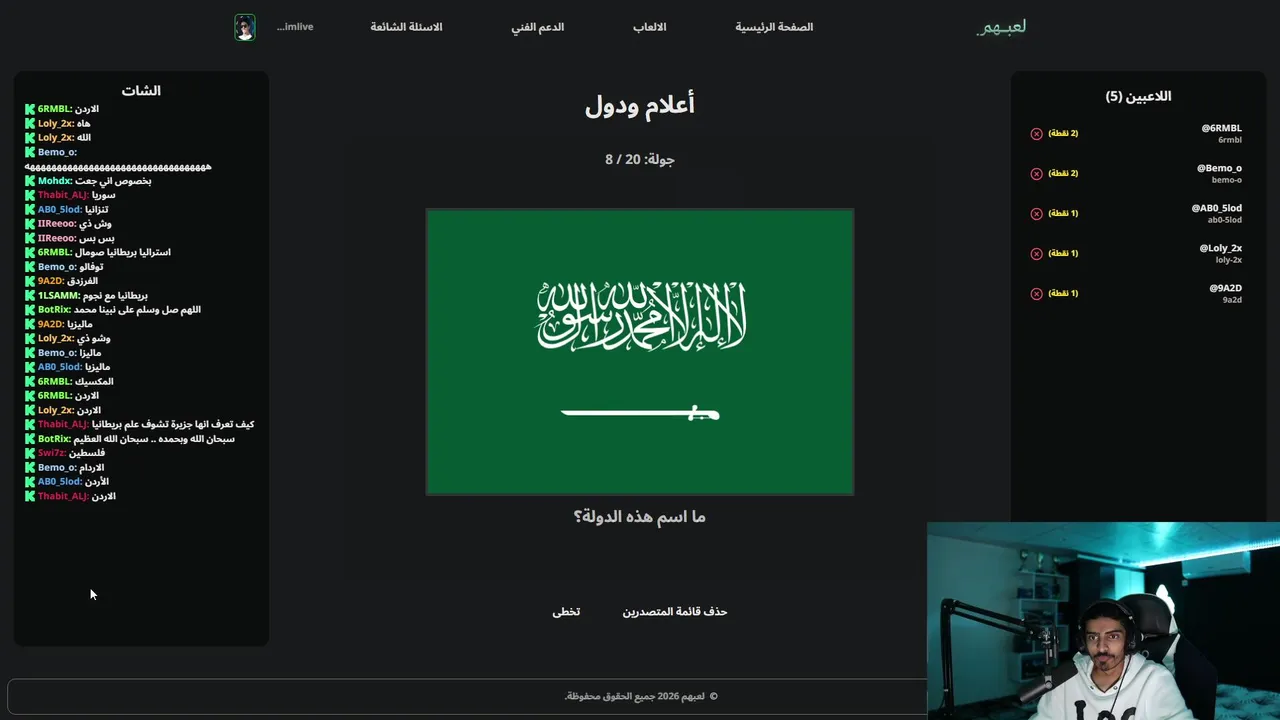Open the الدعم الفني support menu item
Viewport: 1280px width, 720px height.
pyautogui.click(x=538, y=27)
